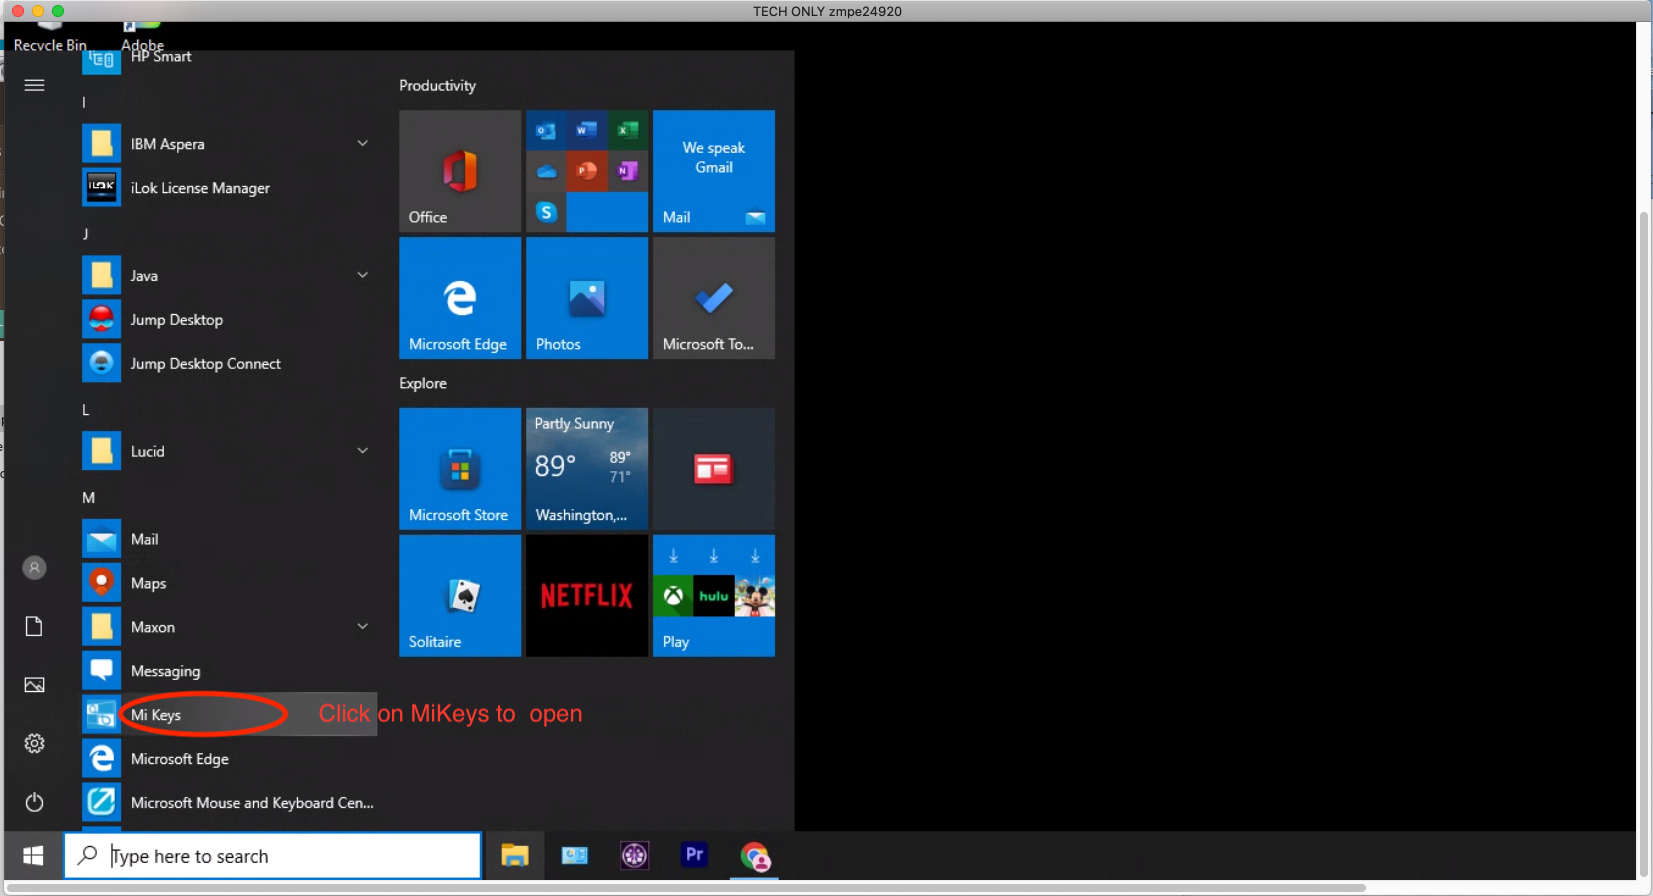Image resolution: width=1653 pixels, height=896 pixels.
Task: Open the Mail live tile
Action: click(x=714, y=171)
